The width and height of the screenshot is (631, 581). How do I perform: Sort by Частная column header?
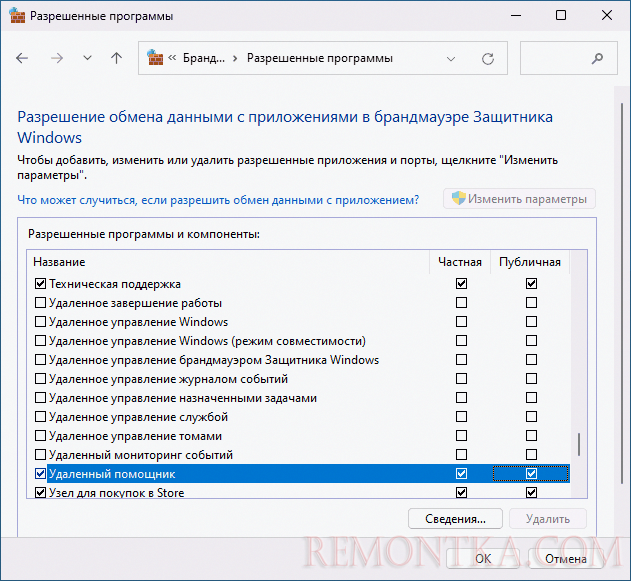click(460, 262)
